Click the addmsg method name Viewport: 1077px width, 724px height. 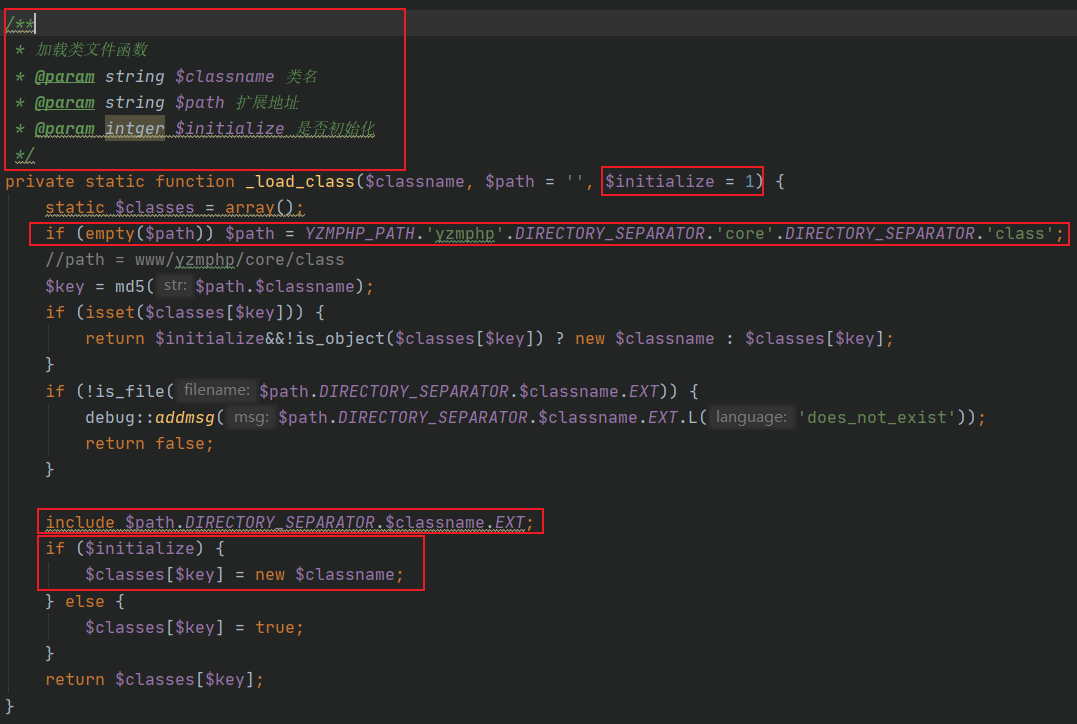(185, 418)
